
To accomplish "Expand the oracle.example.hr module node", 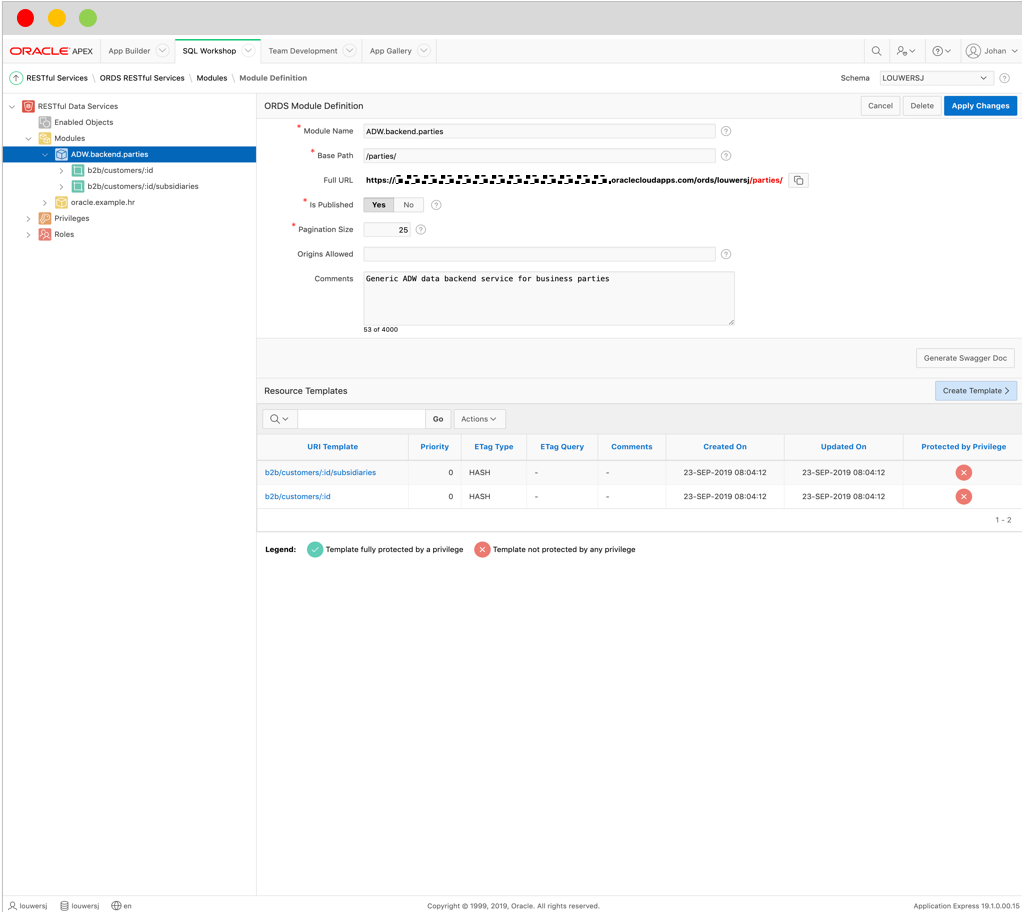I will pos(44,202).
